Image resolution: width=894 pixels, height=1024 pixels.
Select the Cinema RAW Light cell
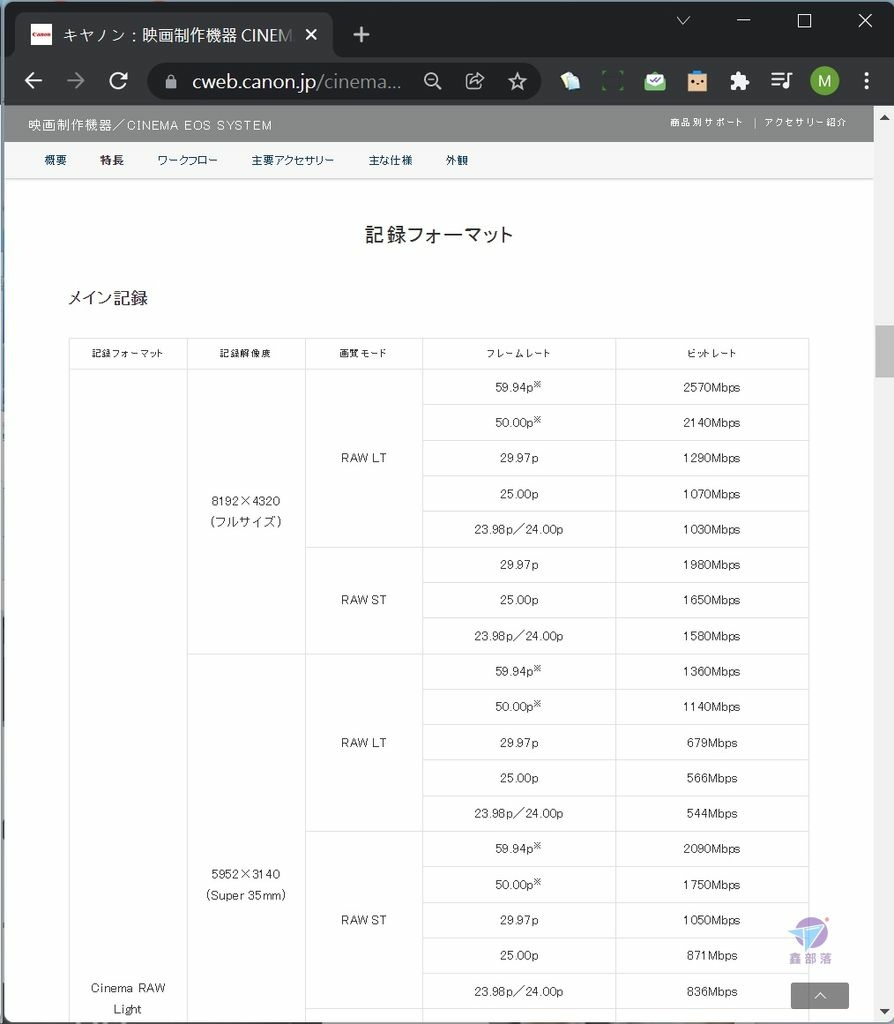[128, 998]
